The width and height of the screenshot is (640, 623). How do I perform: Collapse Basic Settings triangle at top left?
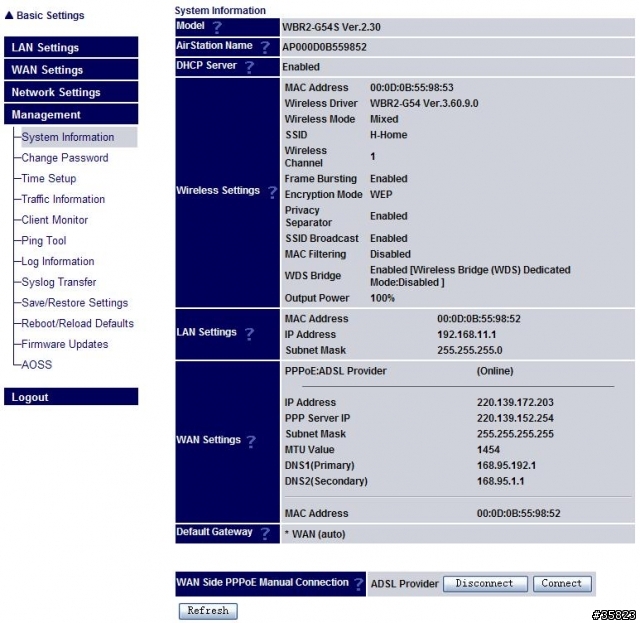[9, 16]
